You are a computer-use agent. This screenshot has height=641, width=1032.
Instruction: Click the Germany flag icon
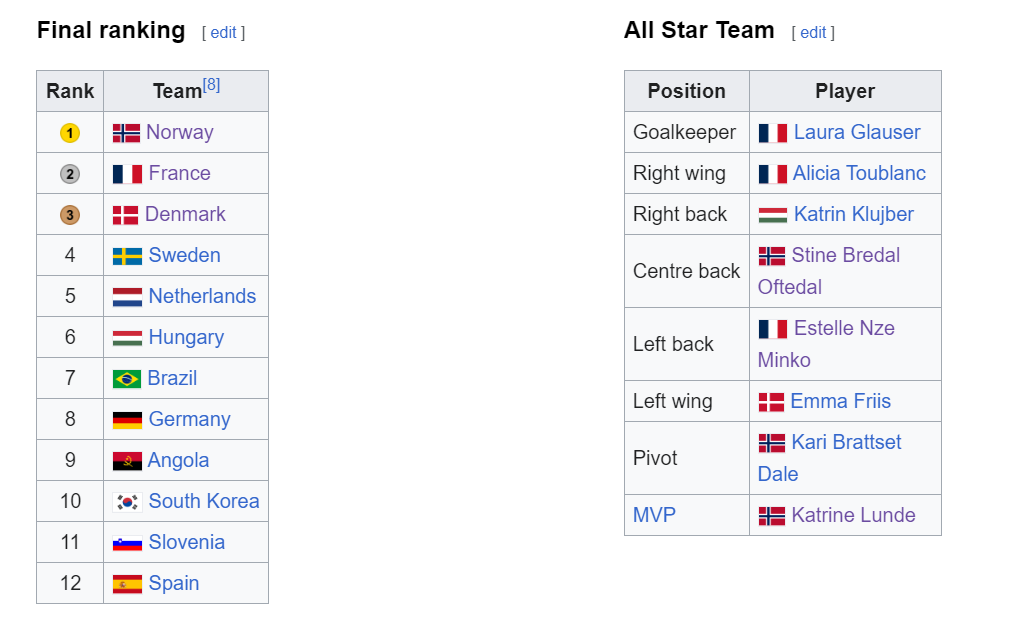pos(127,420)
